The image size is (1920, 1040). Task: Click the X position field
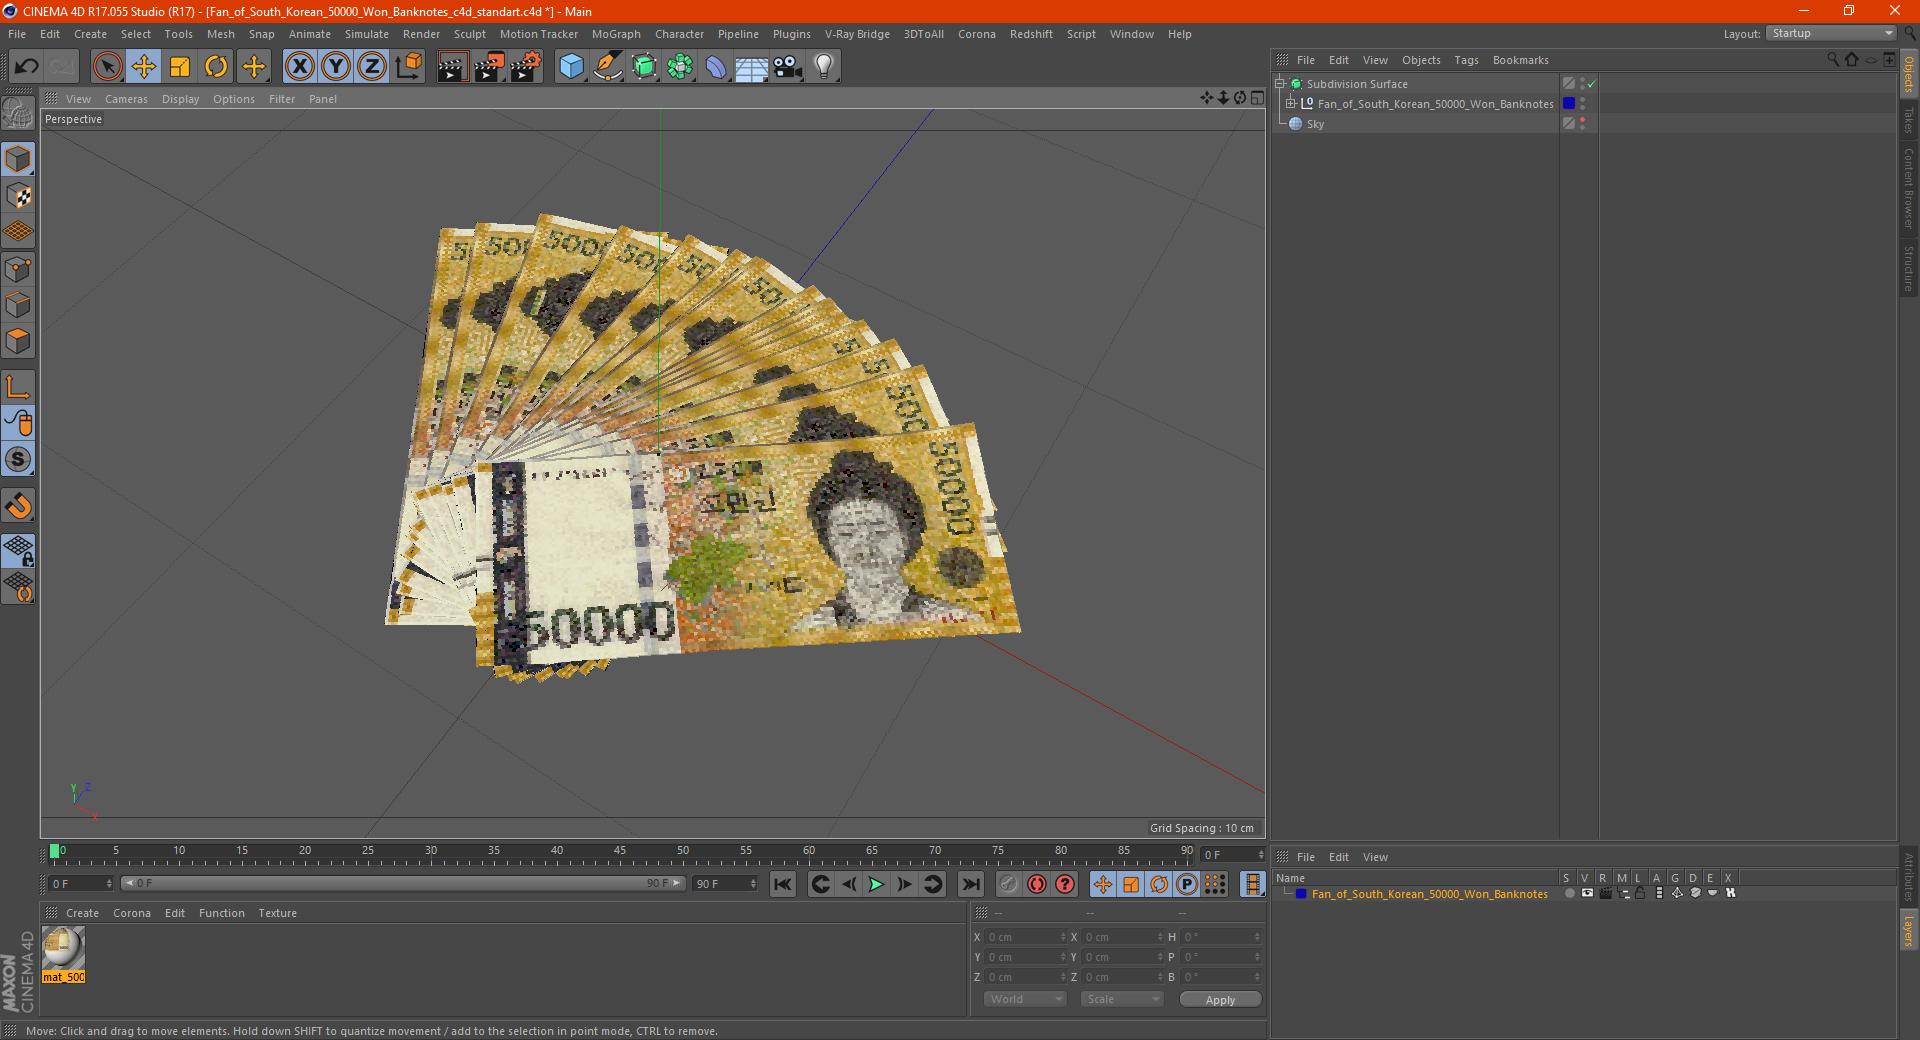coord(1026,937)
